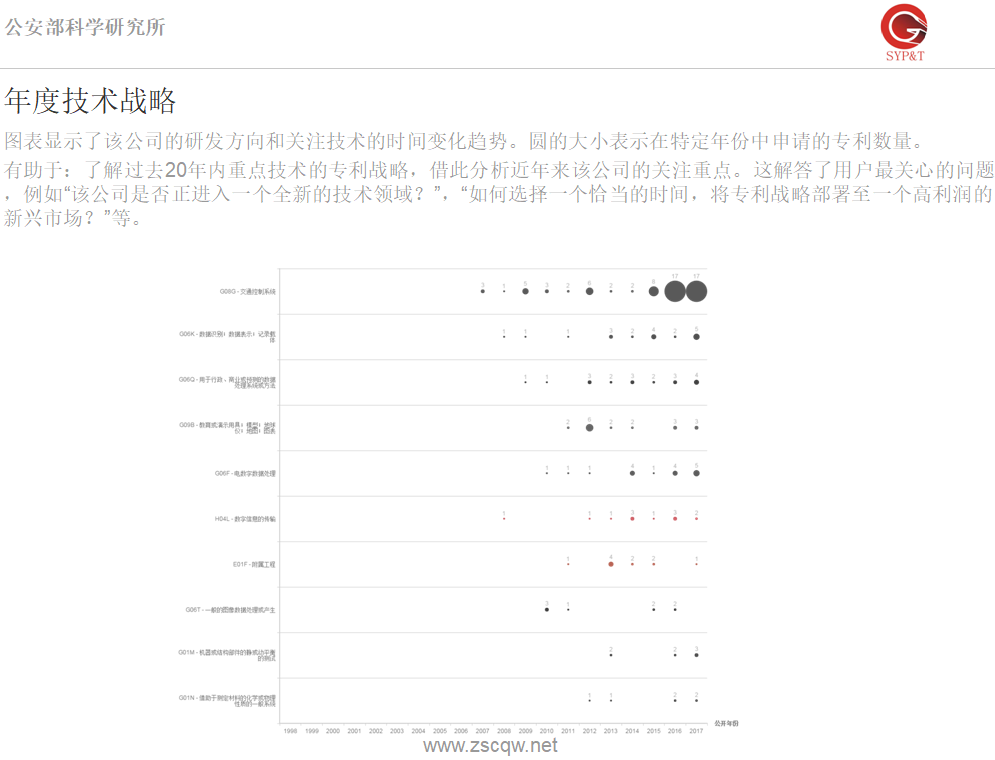Click the E01F - 附属工程 row label

click(x=253, y=564)
